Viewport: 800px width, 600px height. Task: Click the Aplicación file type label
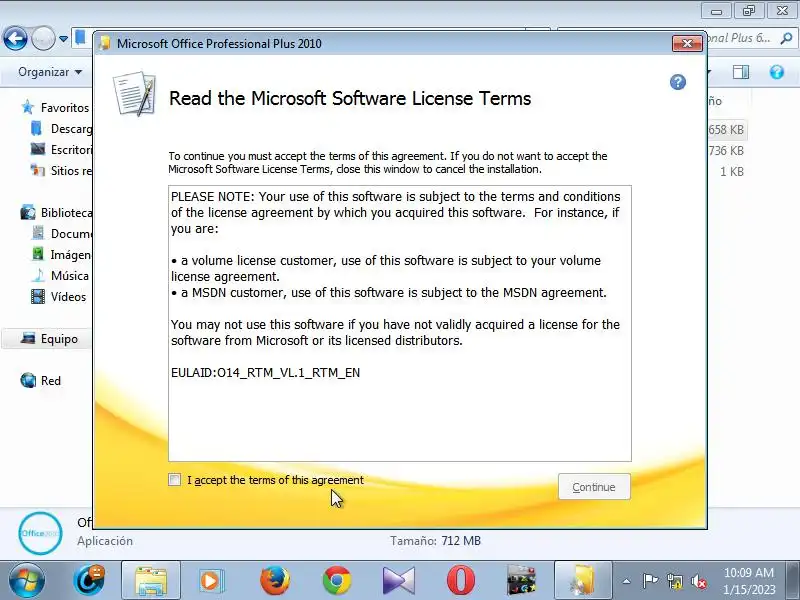coord(105,540)
